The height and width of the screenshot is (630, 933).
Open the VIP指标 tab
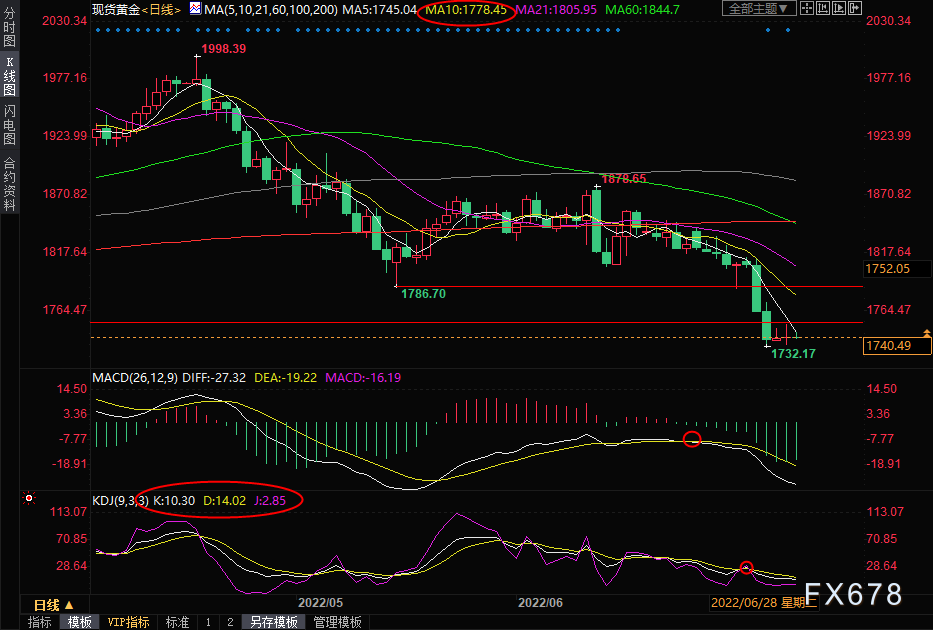click(x=128, y=622)
